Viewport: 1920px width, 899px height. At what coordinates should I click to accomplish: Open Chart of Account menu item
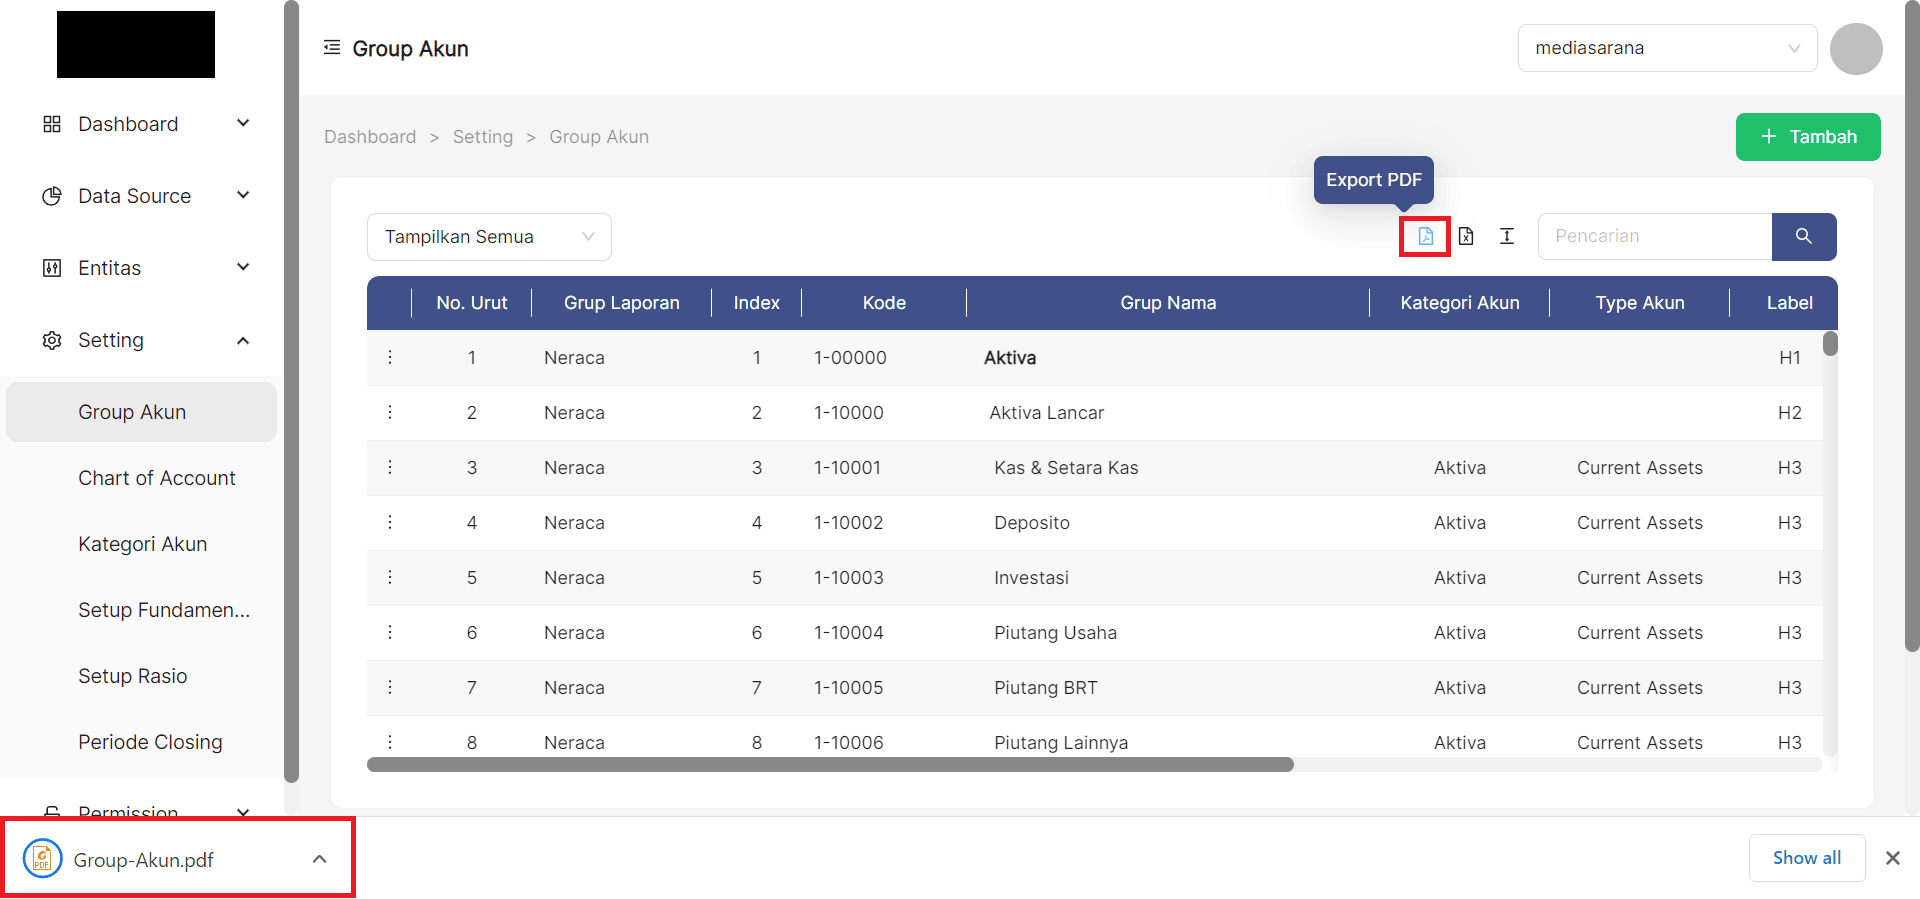157,478
